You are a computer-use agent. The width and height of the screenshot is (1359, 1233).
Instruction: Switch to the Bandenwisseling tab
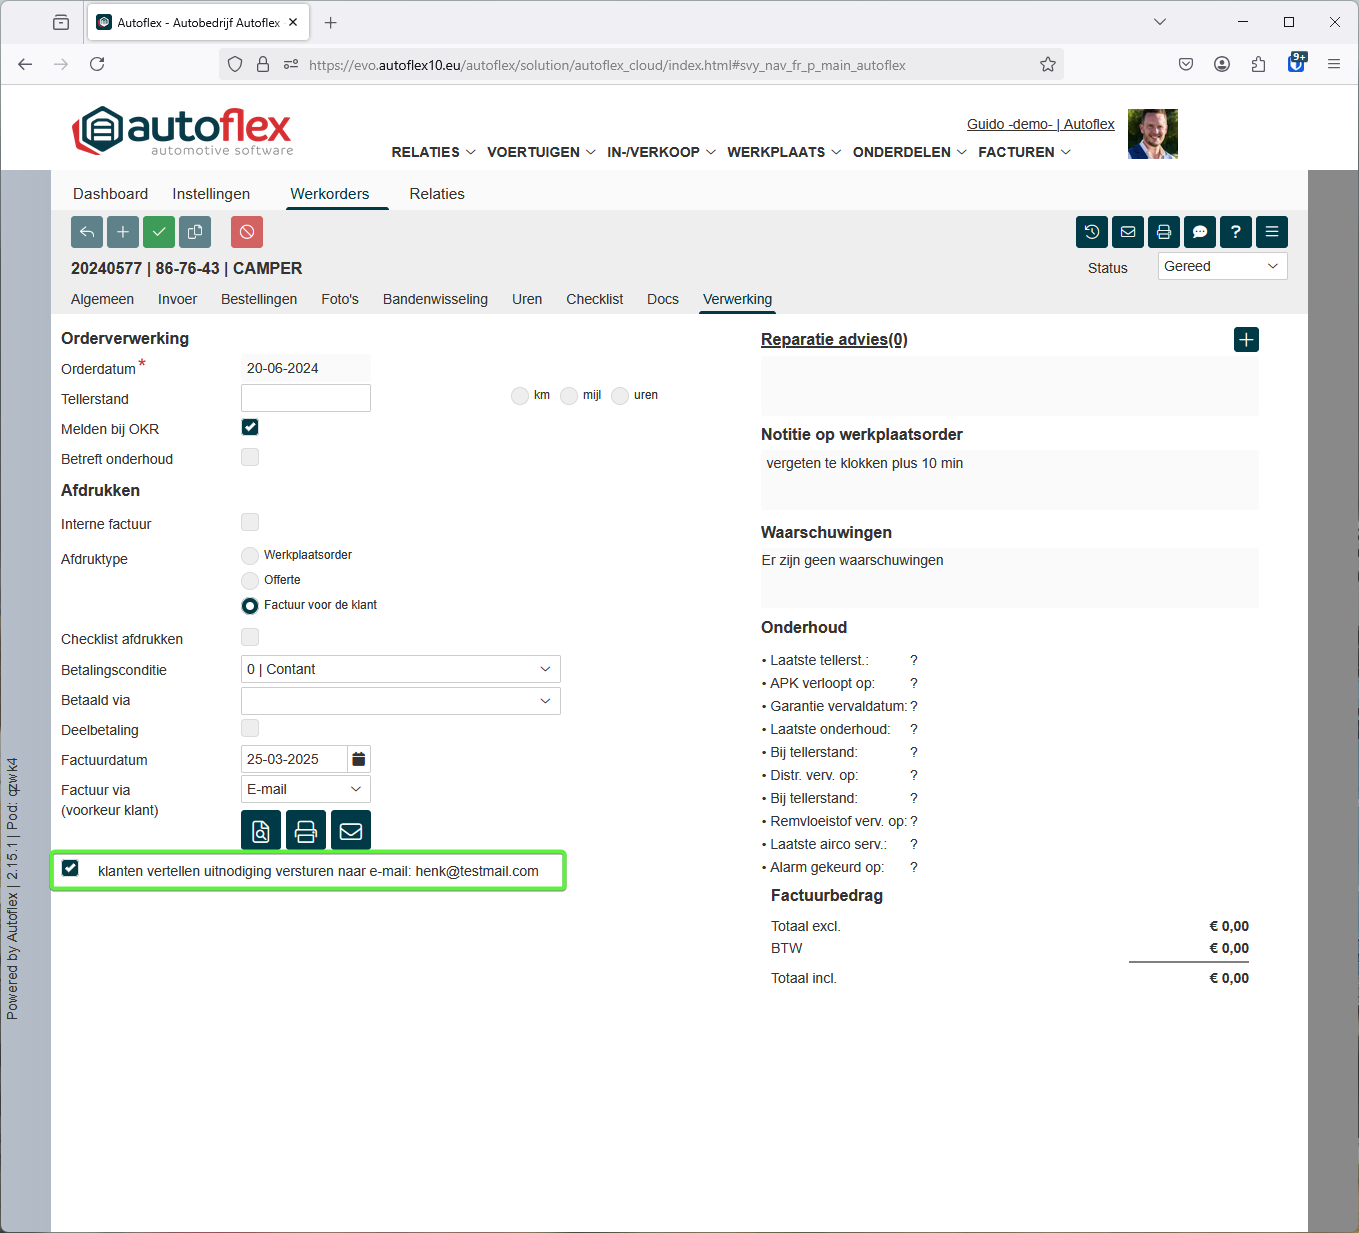435,299
